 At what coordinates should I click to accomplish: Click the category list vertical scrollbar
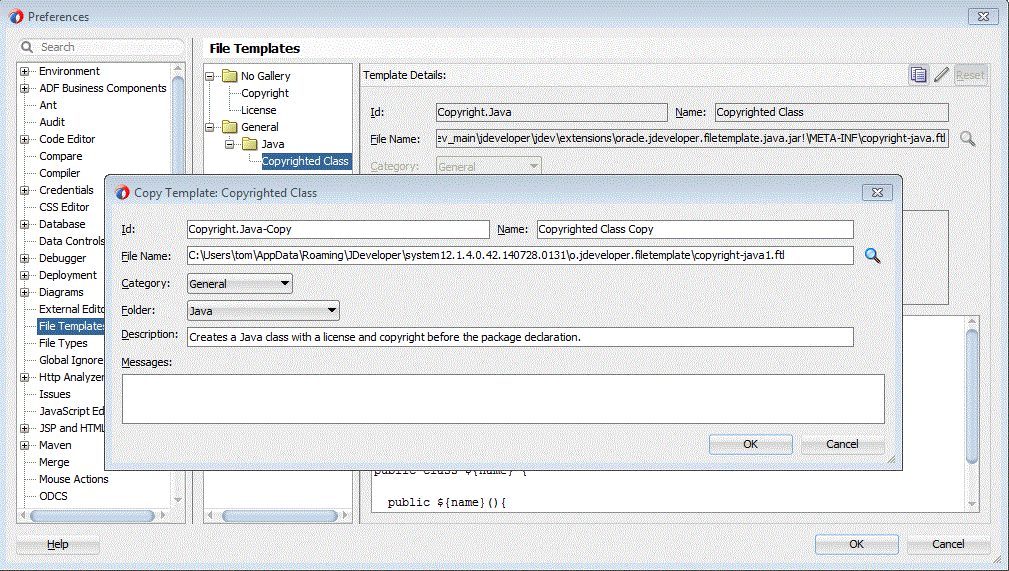tap(178, 283)
